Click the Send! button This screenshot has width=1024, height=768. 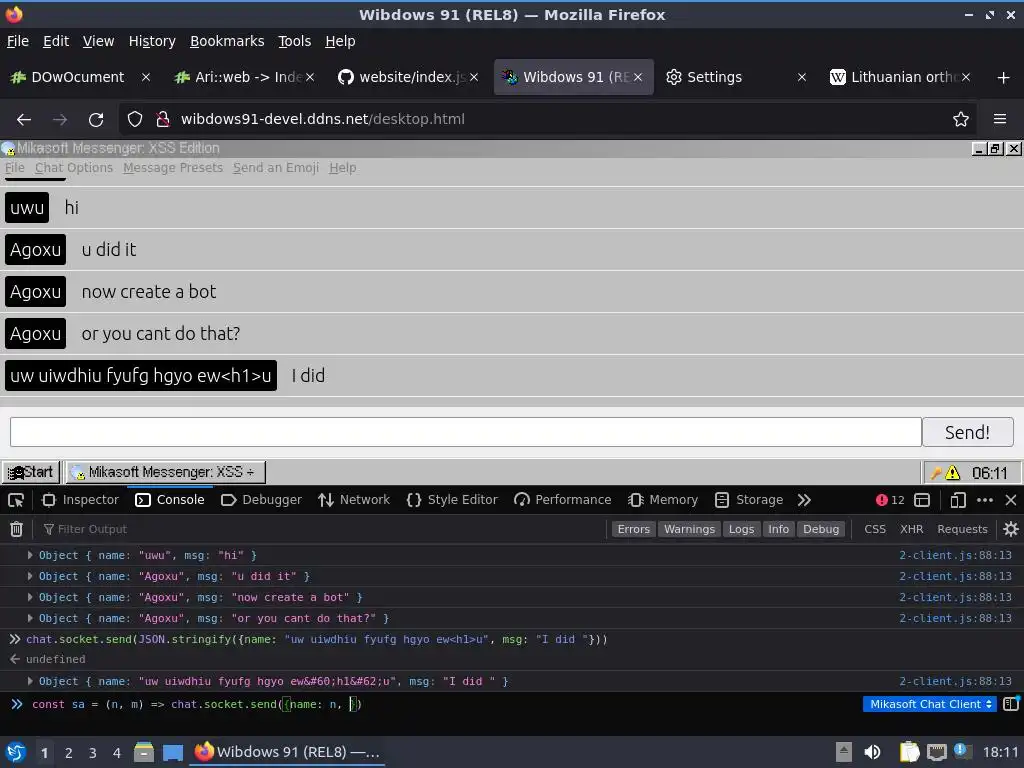pyautogui.click(x=967, y=432)
